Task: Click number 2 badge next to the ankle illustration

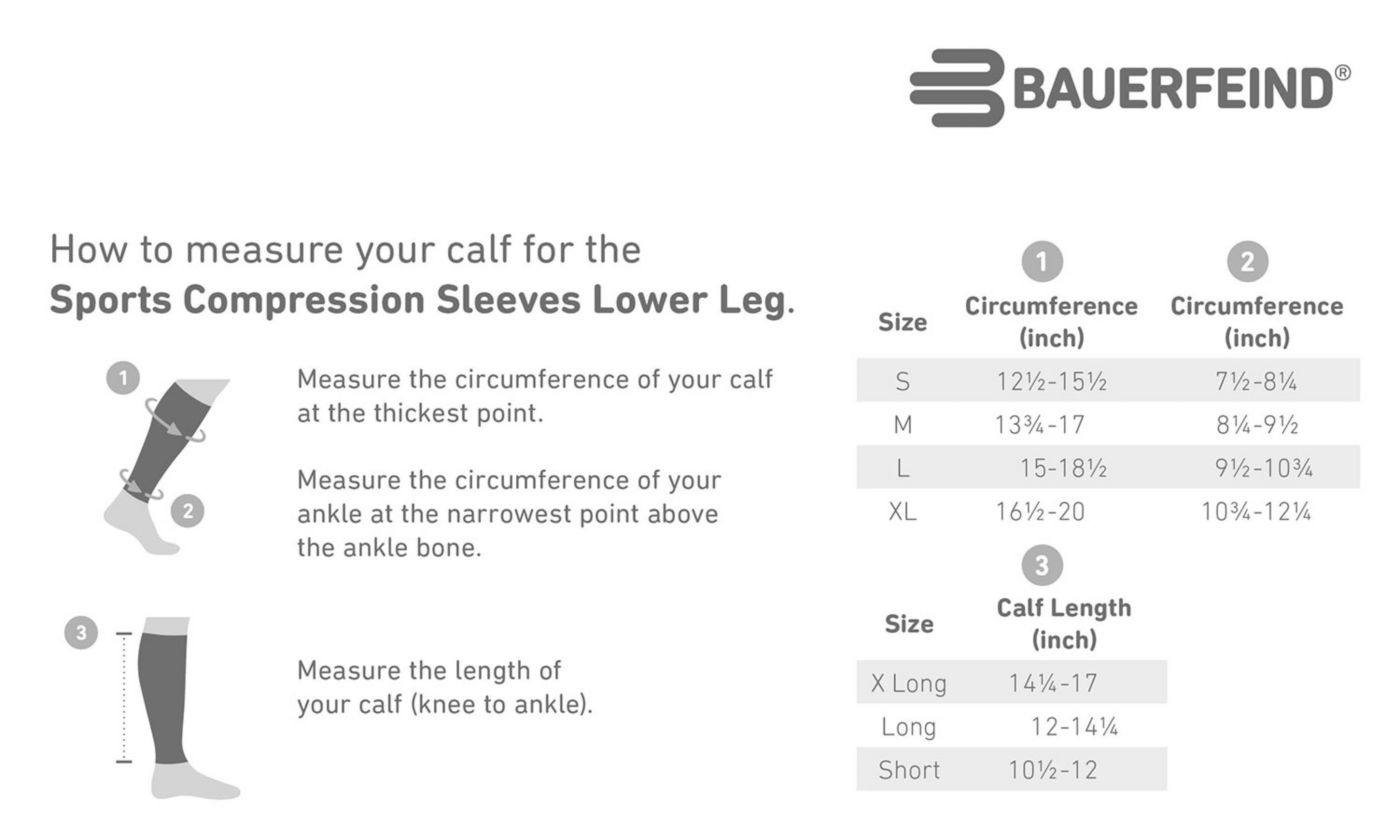Action: (x=187, y=511)
